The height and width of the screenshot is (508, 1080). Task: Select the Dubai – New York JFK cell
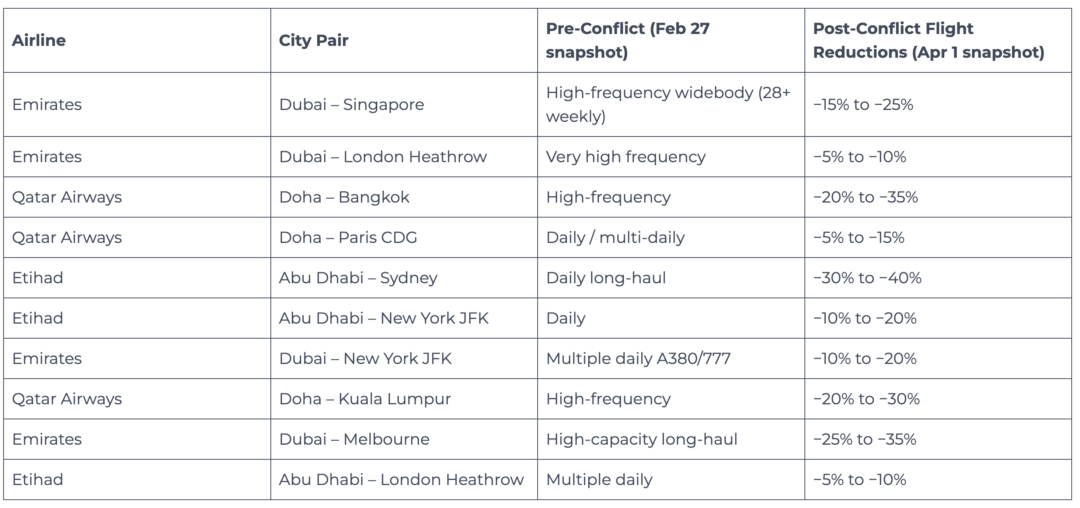365,358
